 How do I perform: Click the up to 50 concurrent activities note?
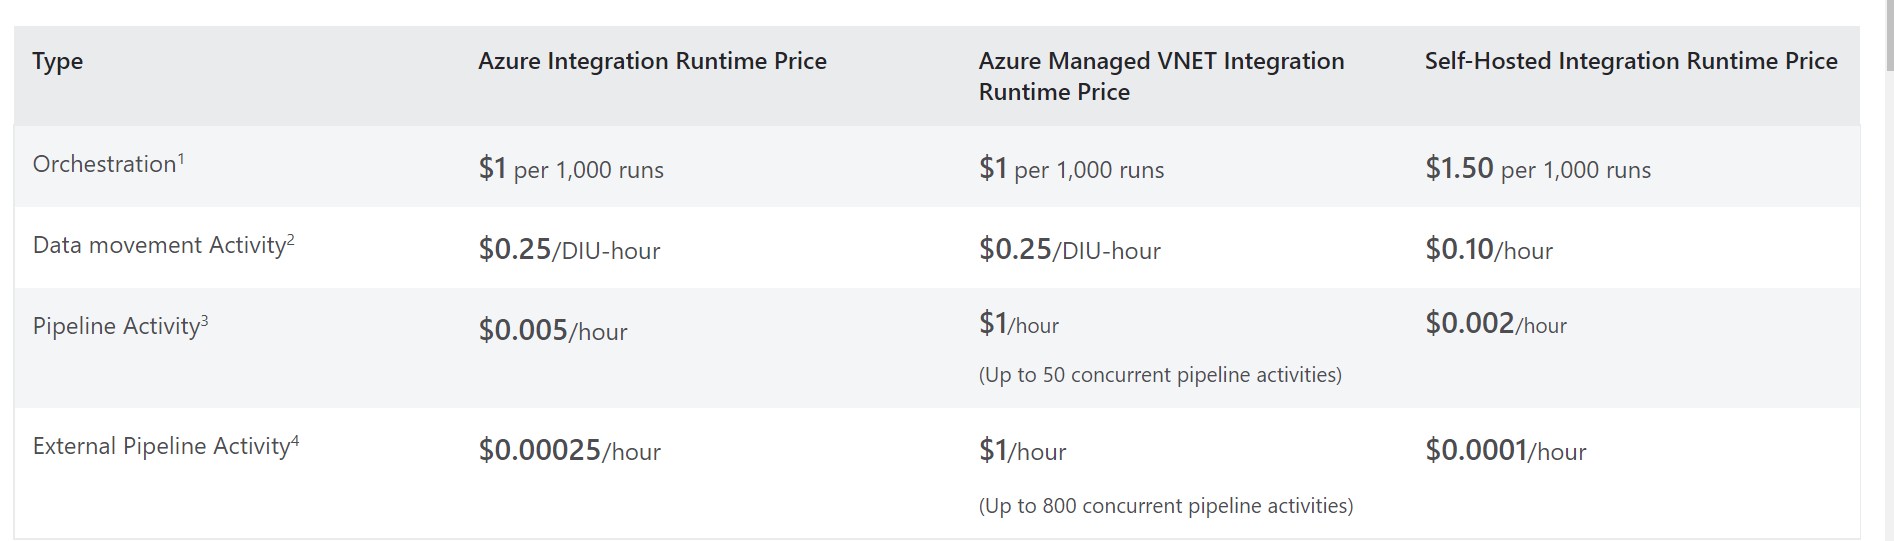click(1160, 375)
